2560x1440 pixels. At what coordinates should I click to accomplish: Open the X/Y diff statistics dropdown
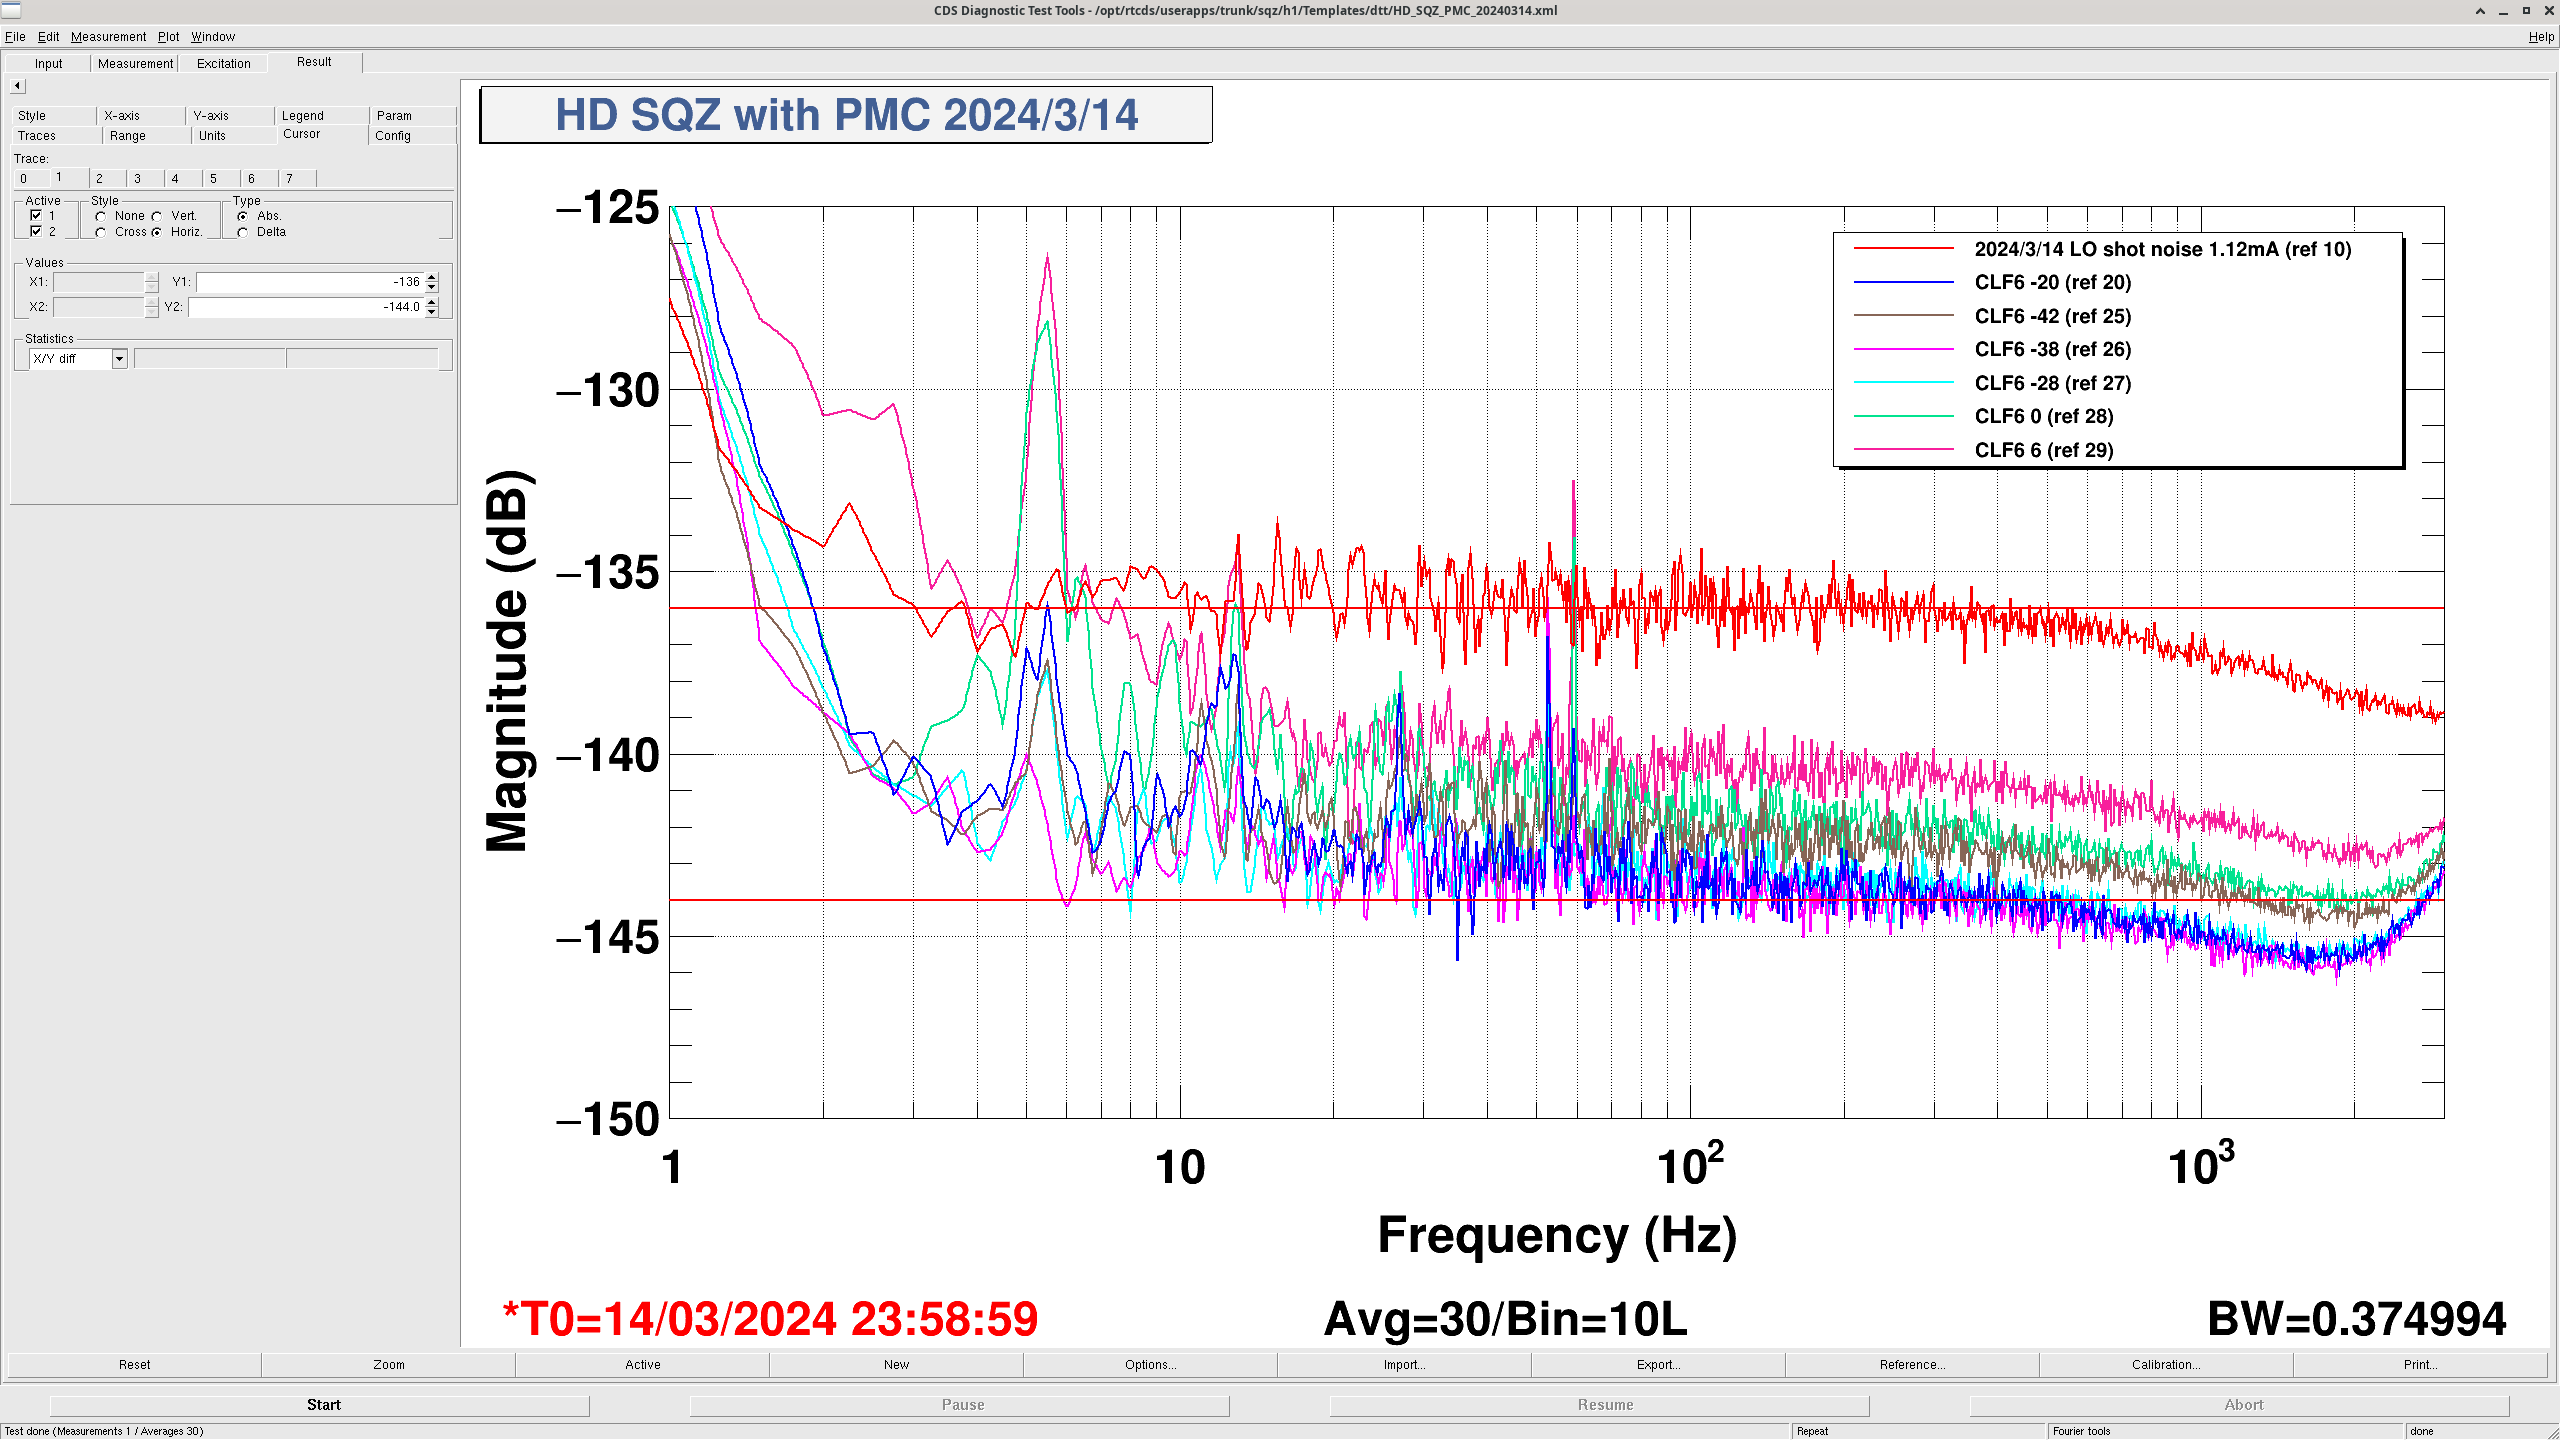pyautogui.click(x=119, y=359)
